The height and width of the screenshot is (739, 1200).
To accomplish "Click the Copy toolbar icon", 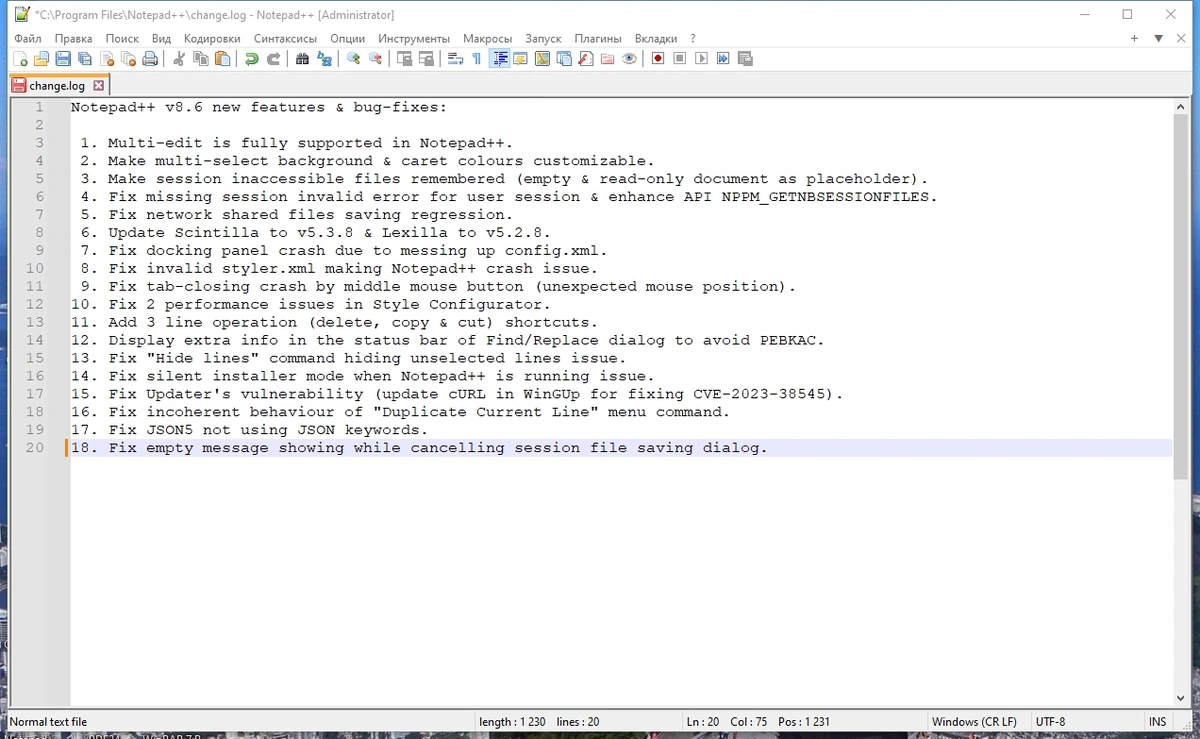I will (201, 59).
